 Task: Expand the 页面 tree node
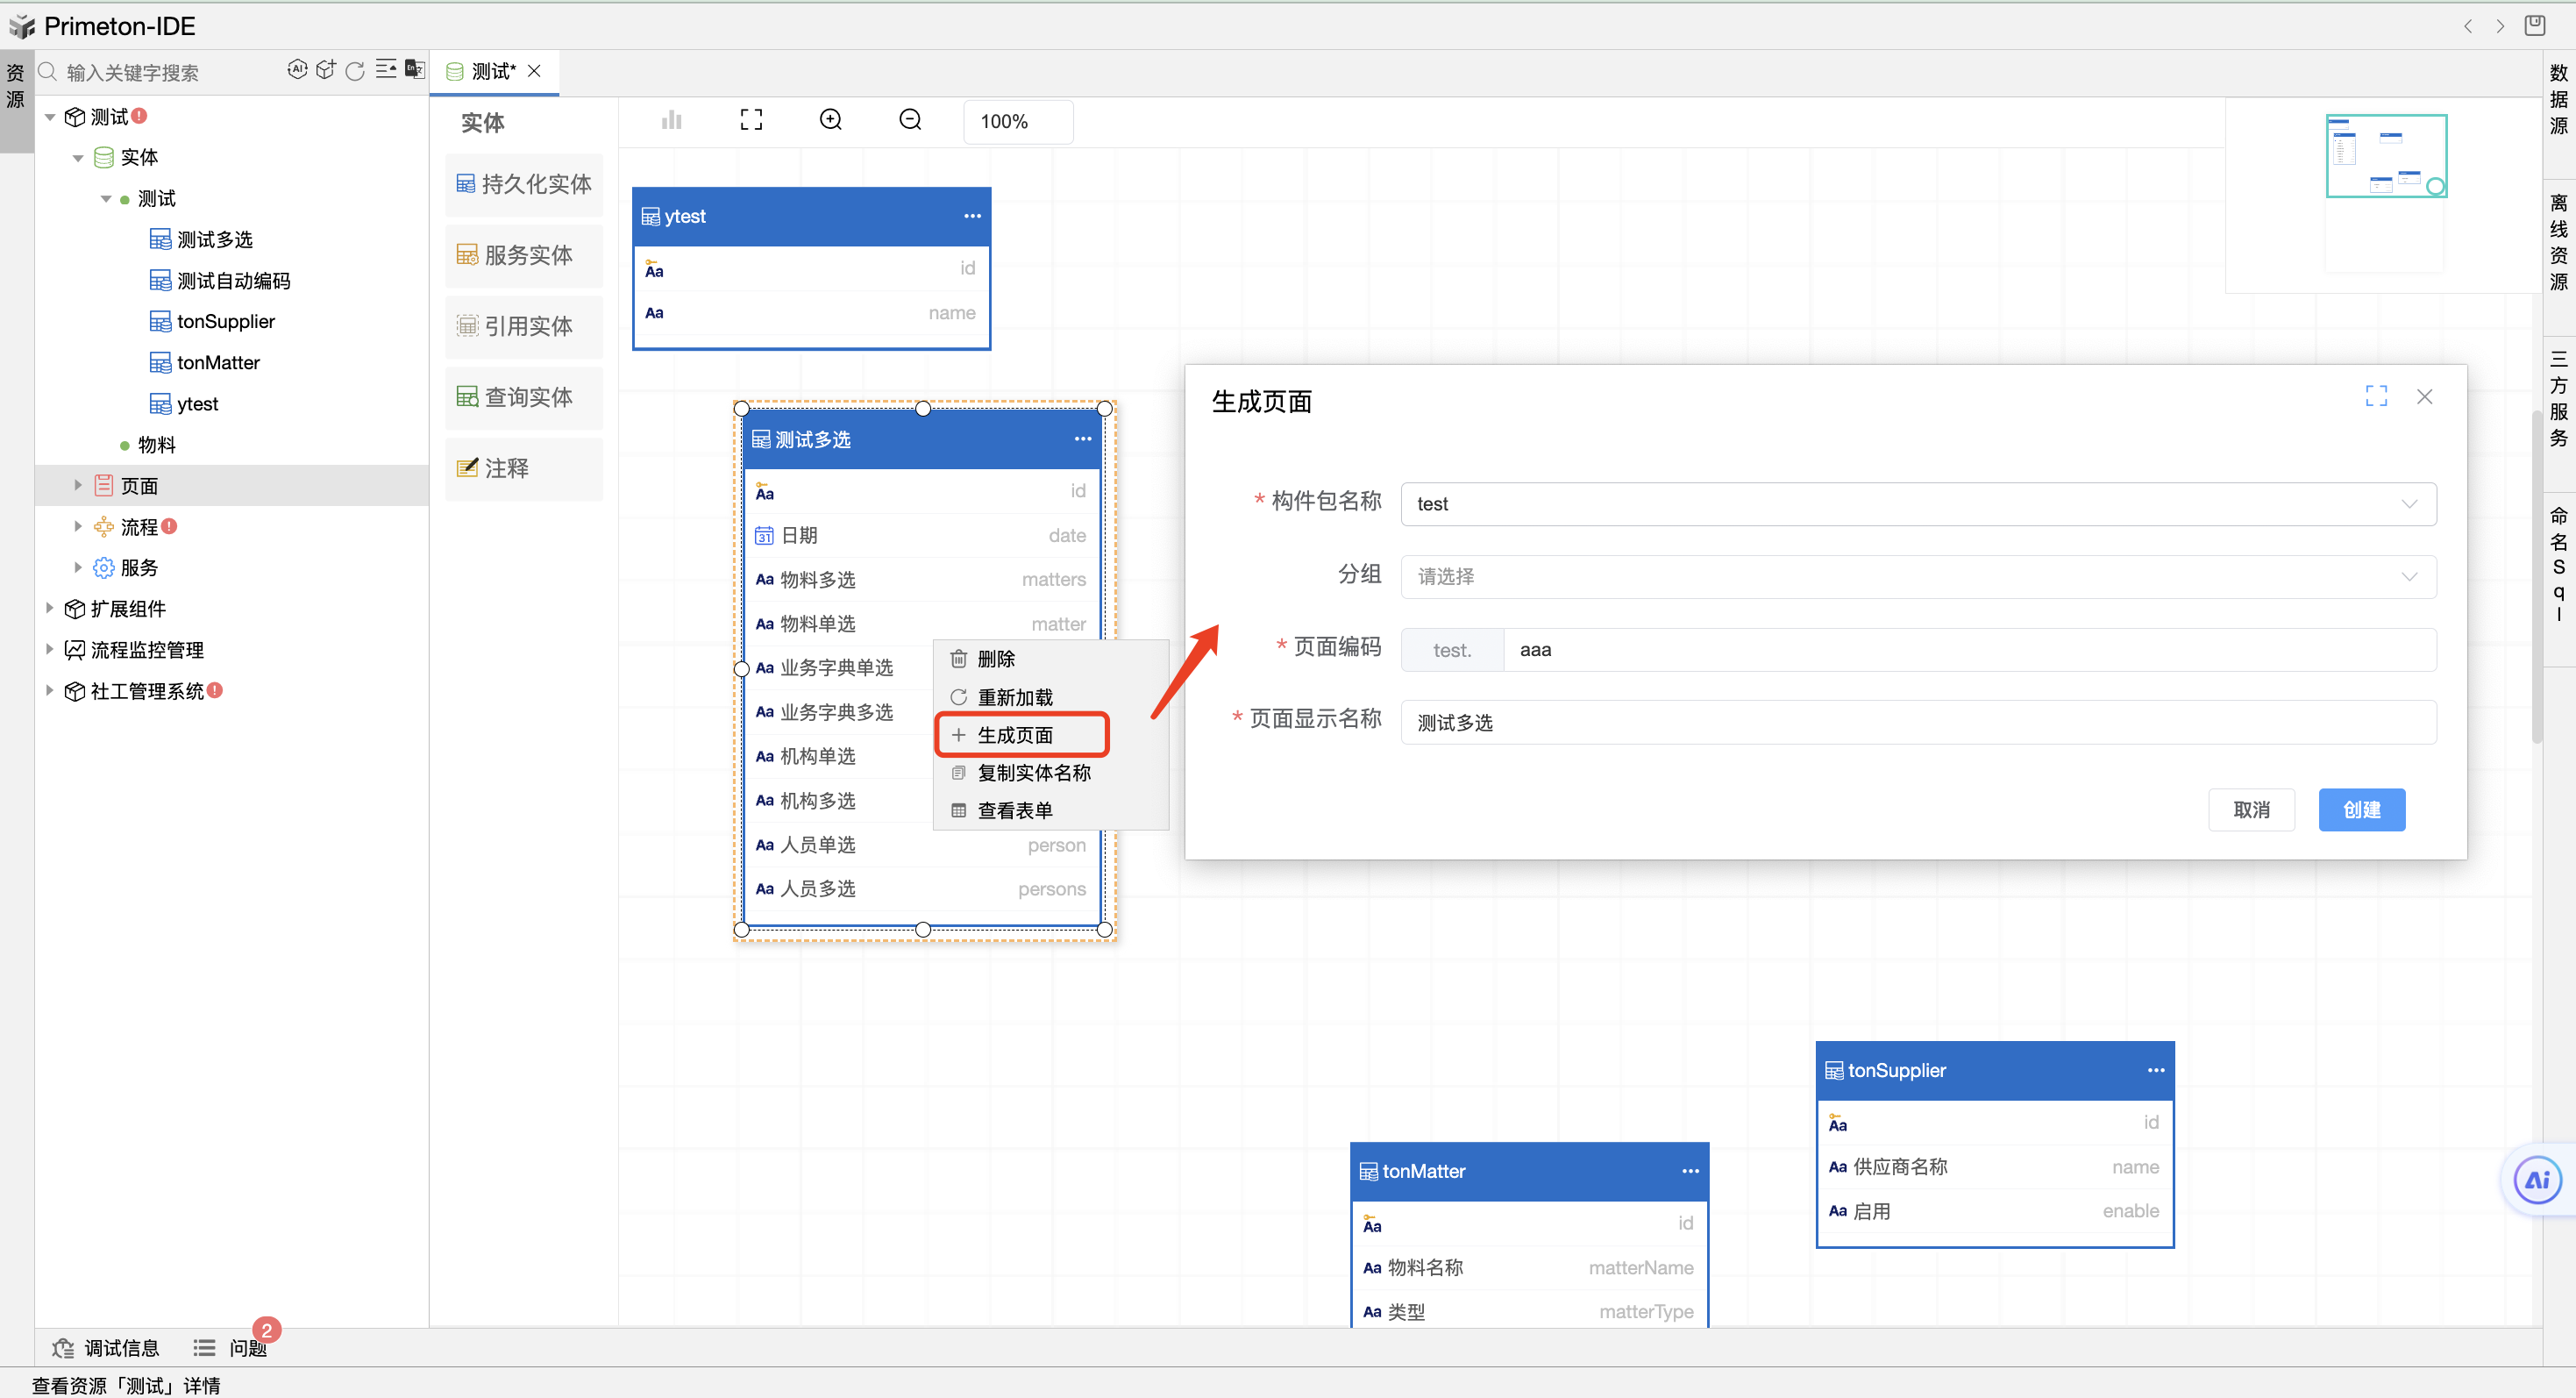[78, 486]
